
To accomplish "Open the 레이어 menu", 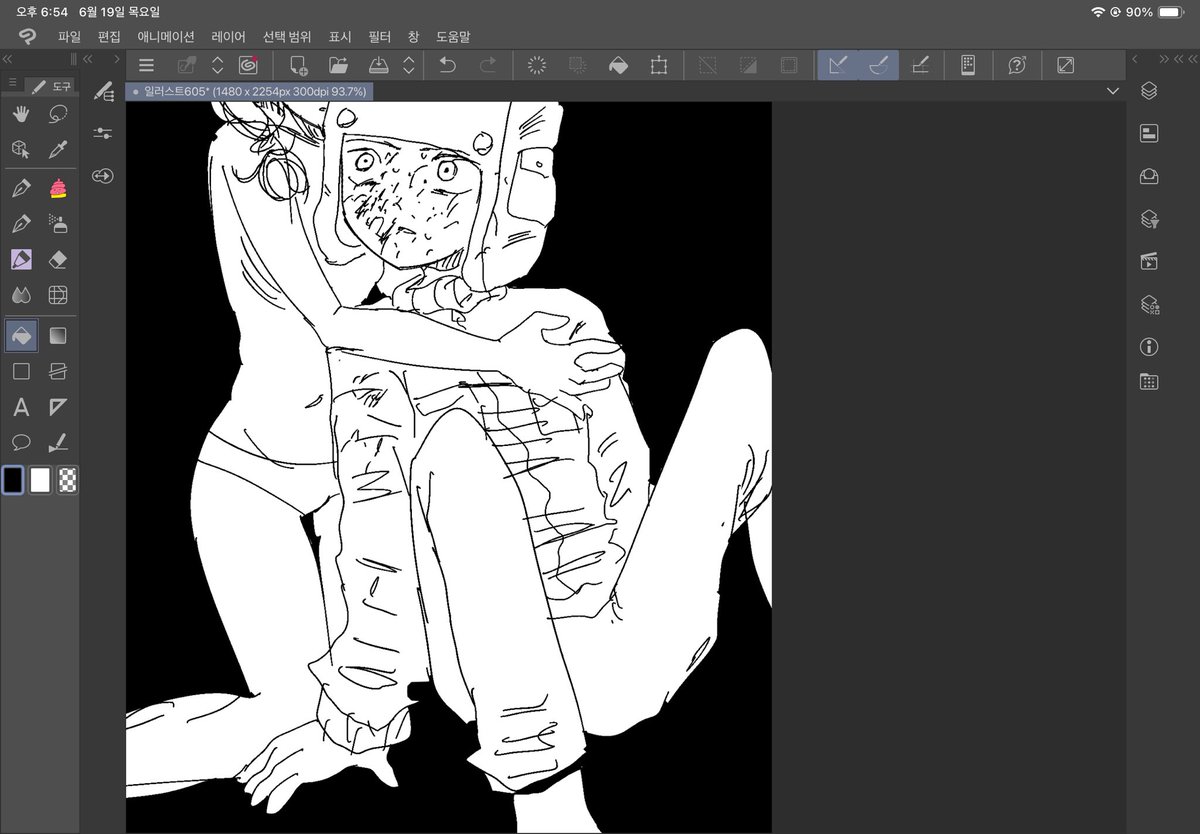I will (229, 37).
